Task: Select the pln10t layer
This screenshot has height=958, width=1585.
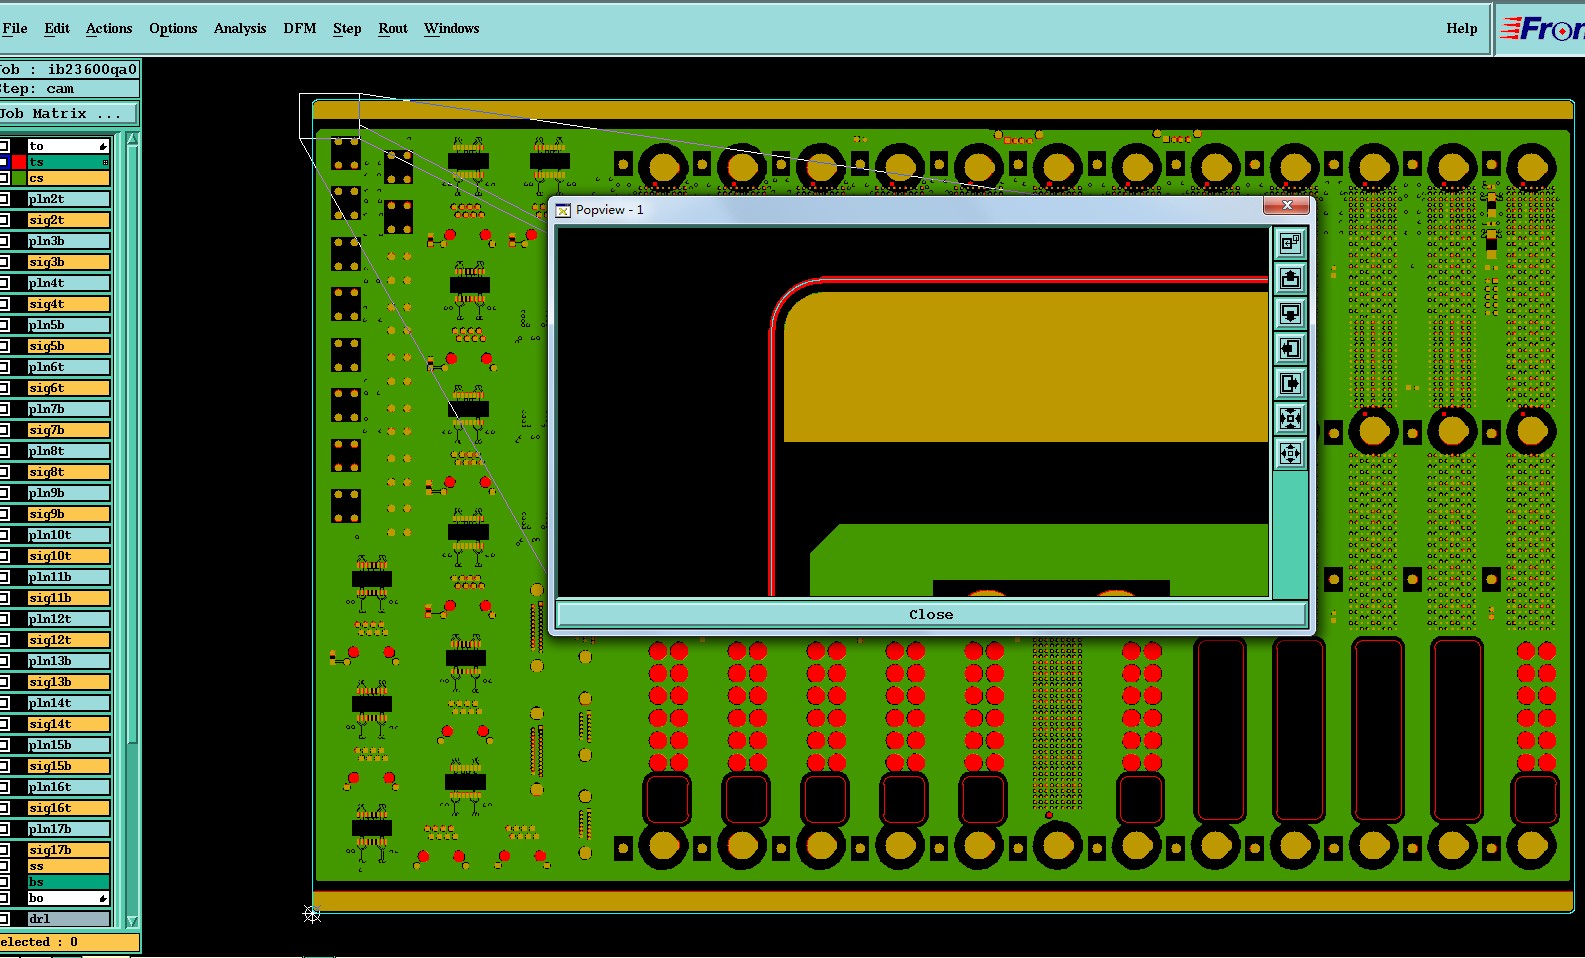Action: coord(69,535)
